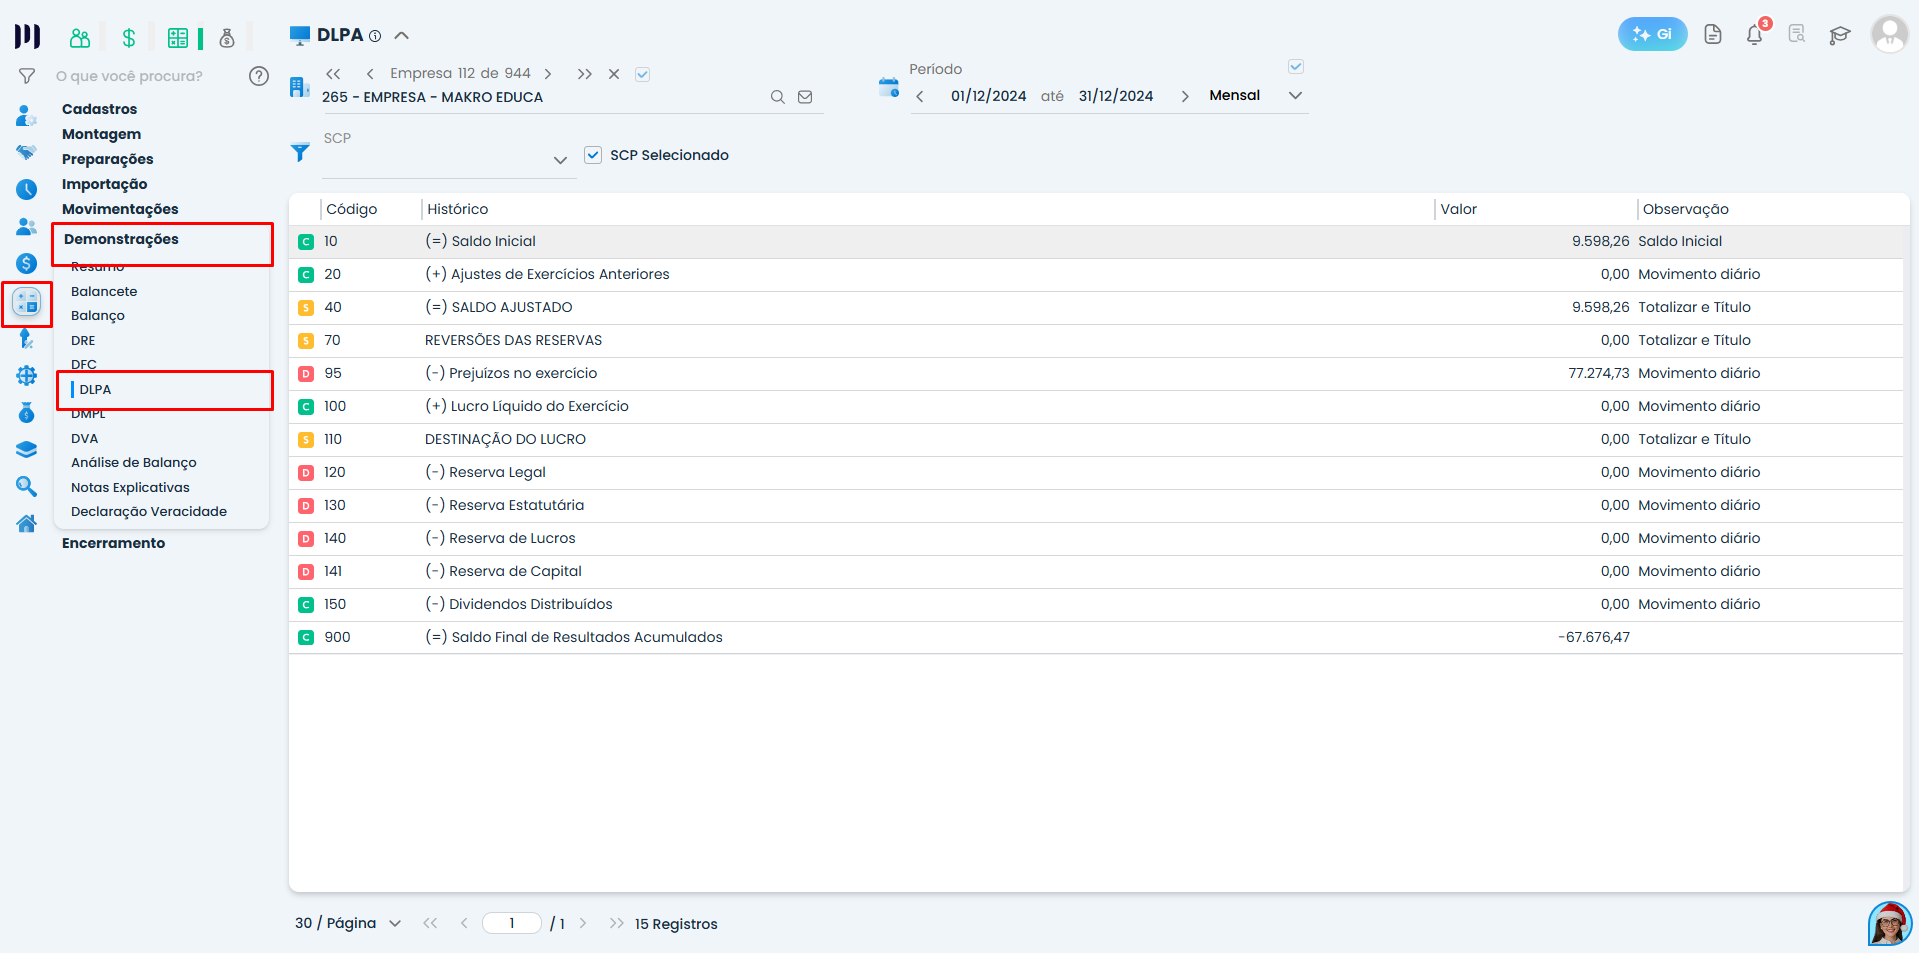Screen dimensions: 1919x953
Task: Click the green dollar sign icon
Action: [129, 38]
